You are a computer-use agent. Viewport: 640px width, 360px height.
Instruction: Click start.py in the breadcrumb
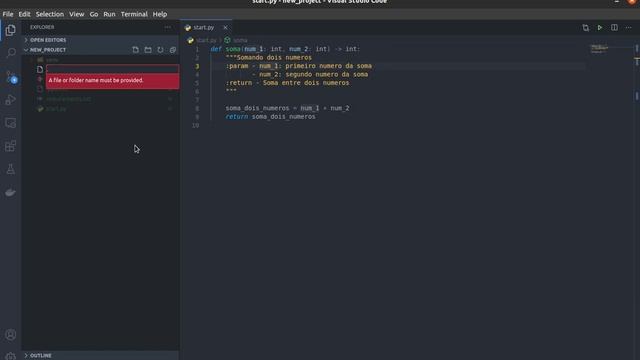(x=206, y=40)
